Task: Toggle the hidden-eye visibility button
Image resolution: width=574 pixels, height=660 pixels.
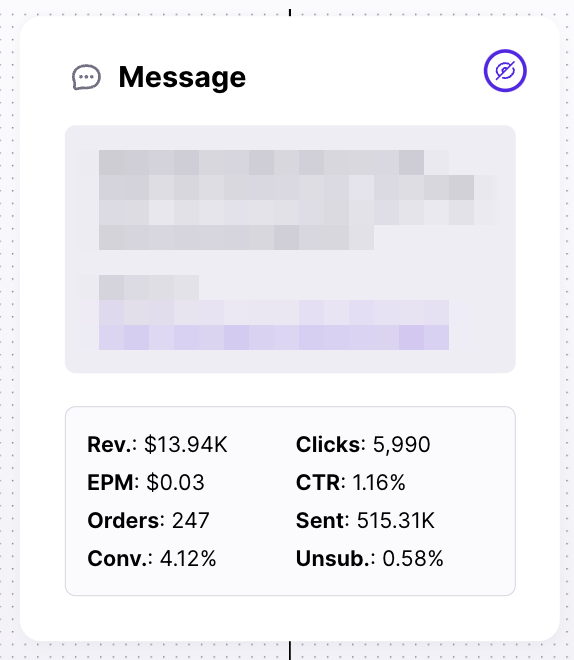Action: (505, 71)
